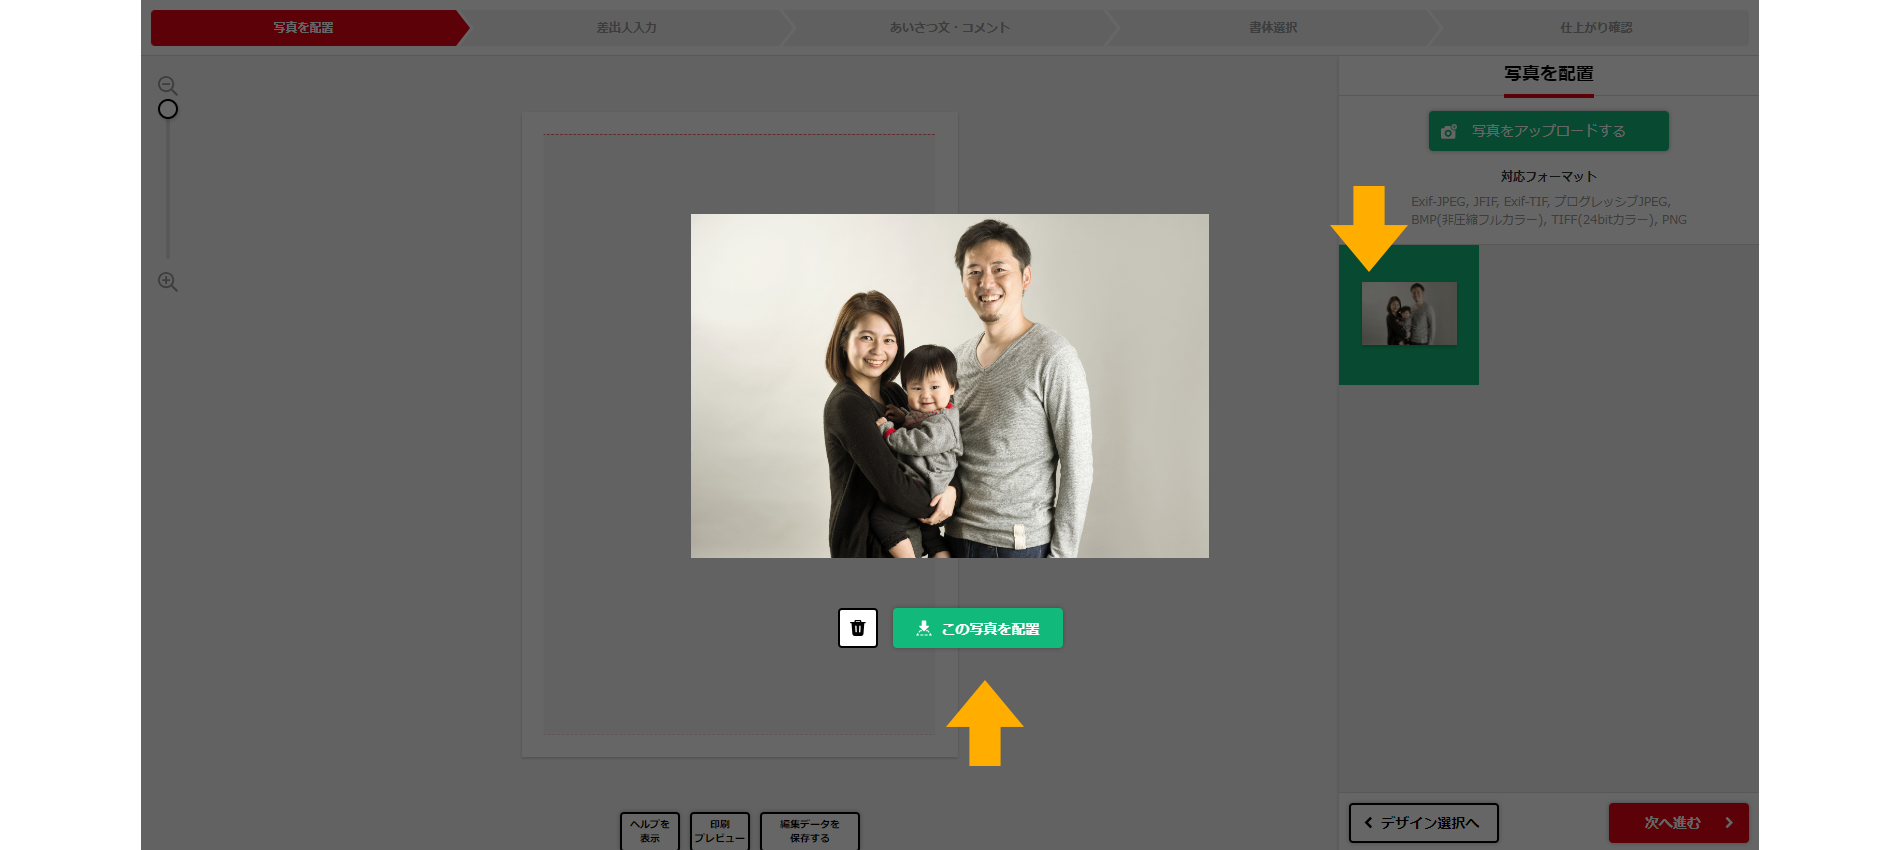The height and width of the screenshot is (850, 1900).
Task: Go to あいさつ文・コメント step
Action: pyautogui.click(x=950, y=28)
